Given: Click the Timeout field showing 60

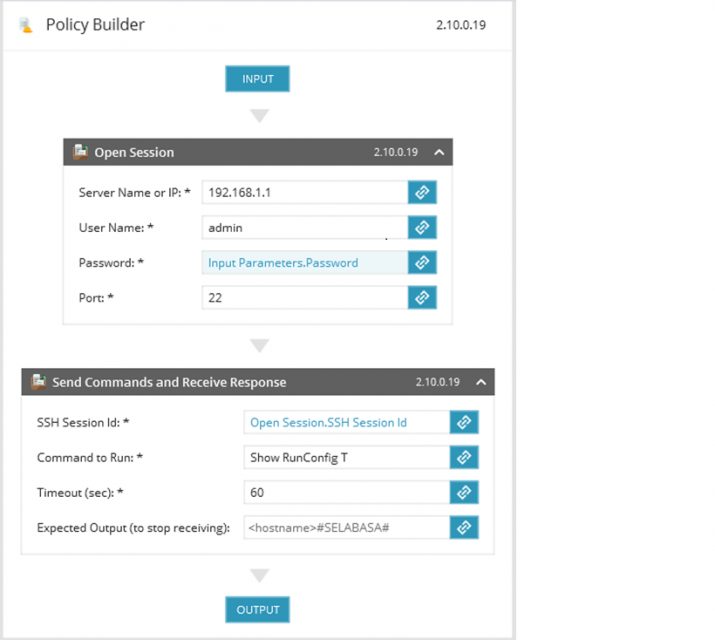Looking at the screenshot, I should click(347, 492).
